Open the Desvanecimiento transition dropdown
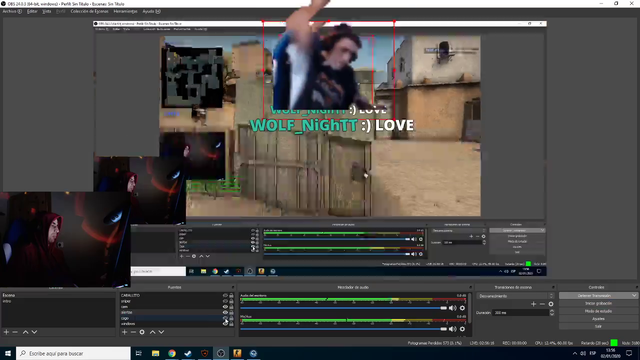The width and height of the screenshot is (640, 360). pyautogui.click(x=516, y=296)
